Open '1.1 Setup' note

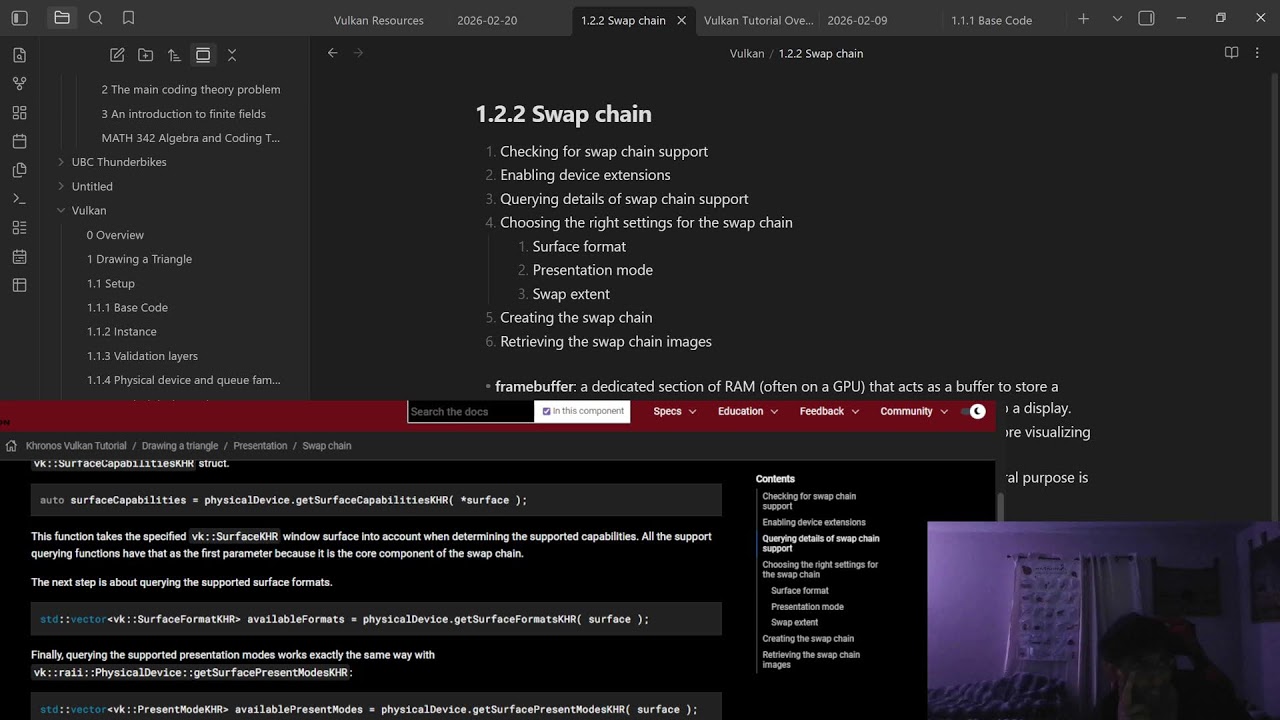pos(110,283)
